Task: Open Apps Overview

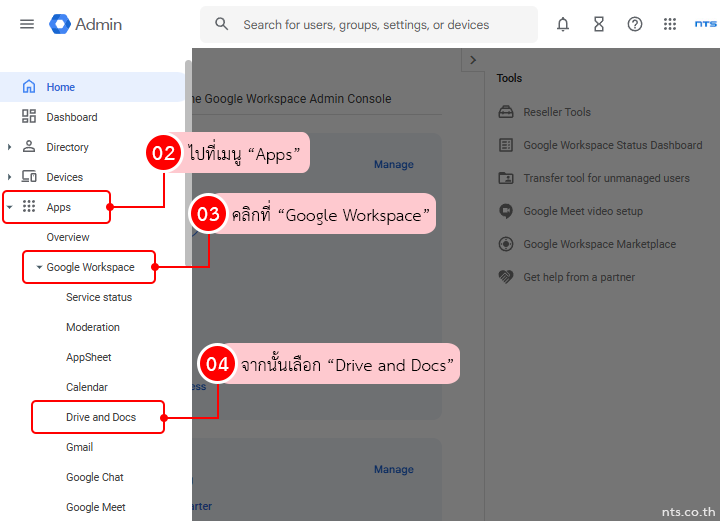Action: (68, 237)
